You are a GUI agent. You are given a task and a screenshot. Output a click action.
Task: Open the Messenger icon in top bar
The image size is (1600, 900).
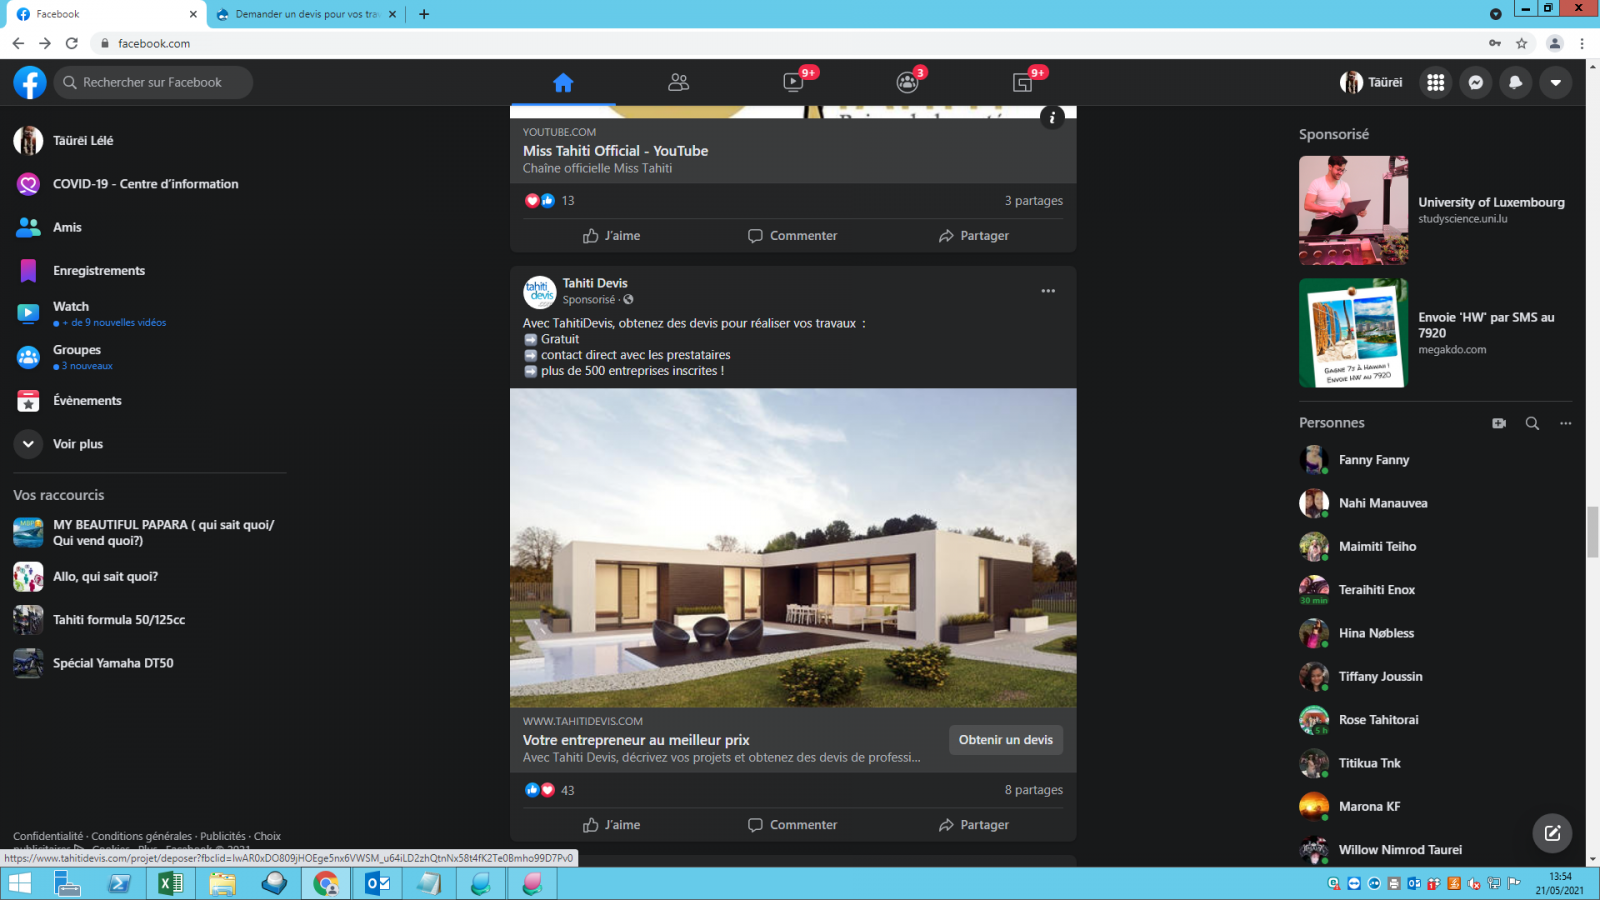(1475, 83)
